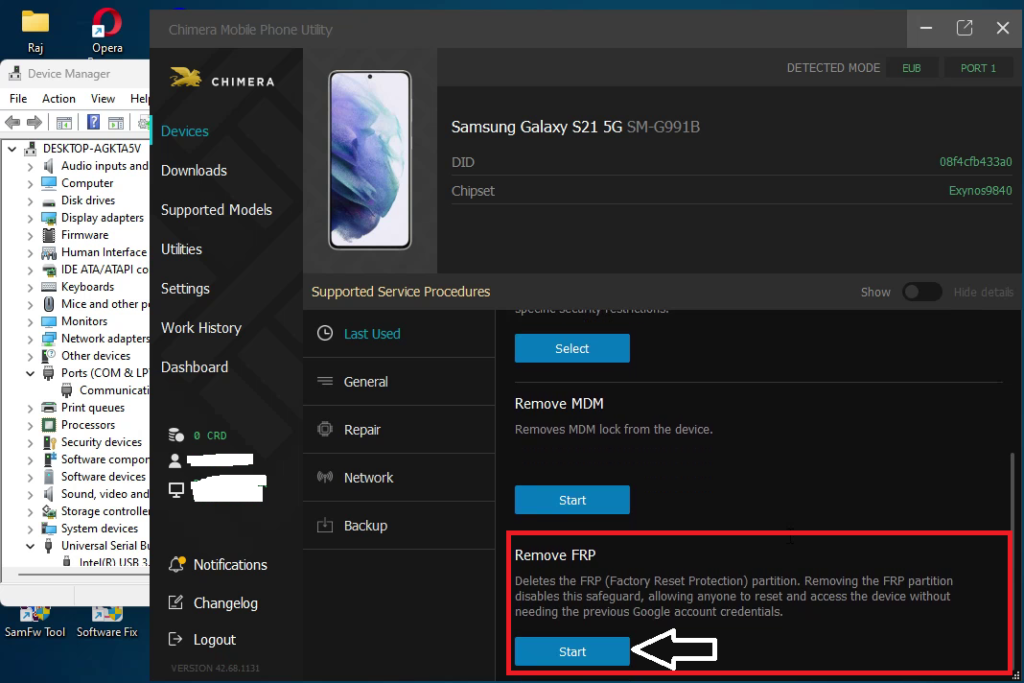Screen dimensions: 1024x683
Task: Select Security devices in Device Manager
Action: [101, 442]
